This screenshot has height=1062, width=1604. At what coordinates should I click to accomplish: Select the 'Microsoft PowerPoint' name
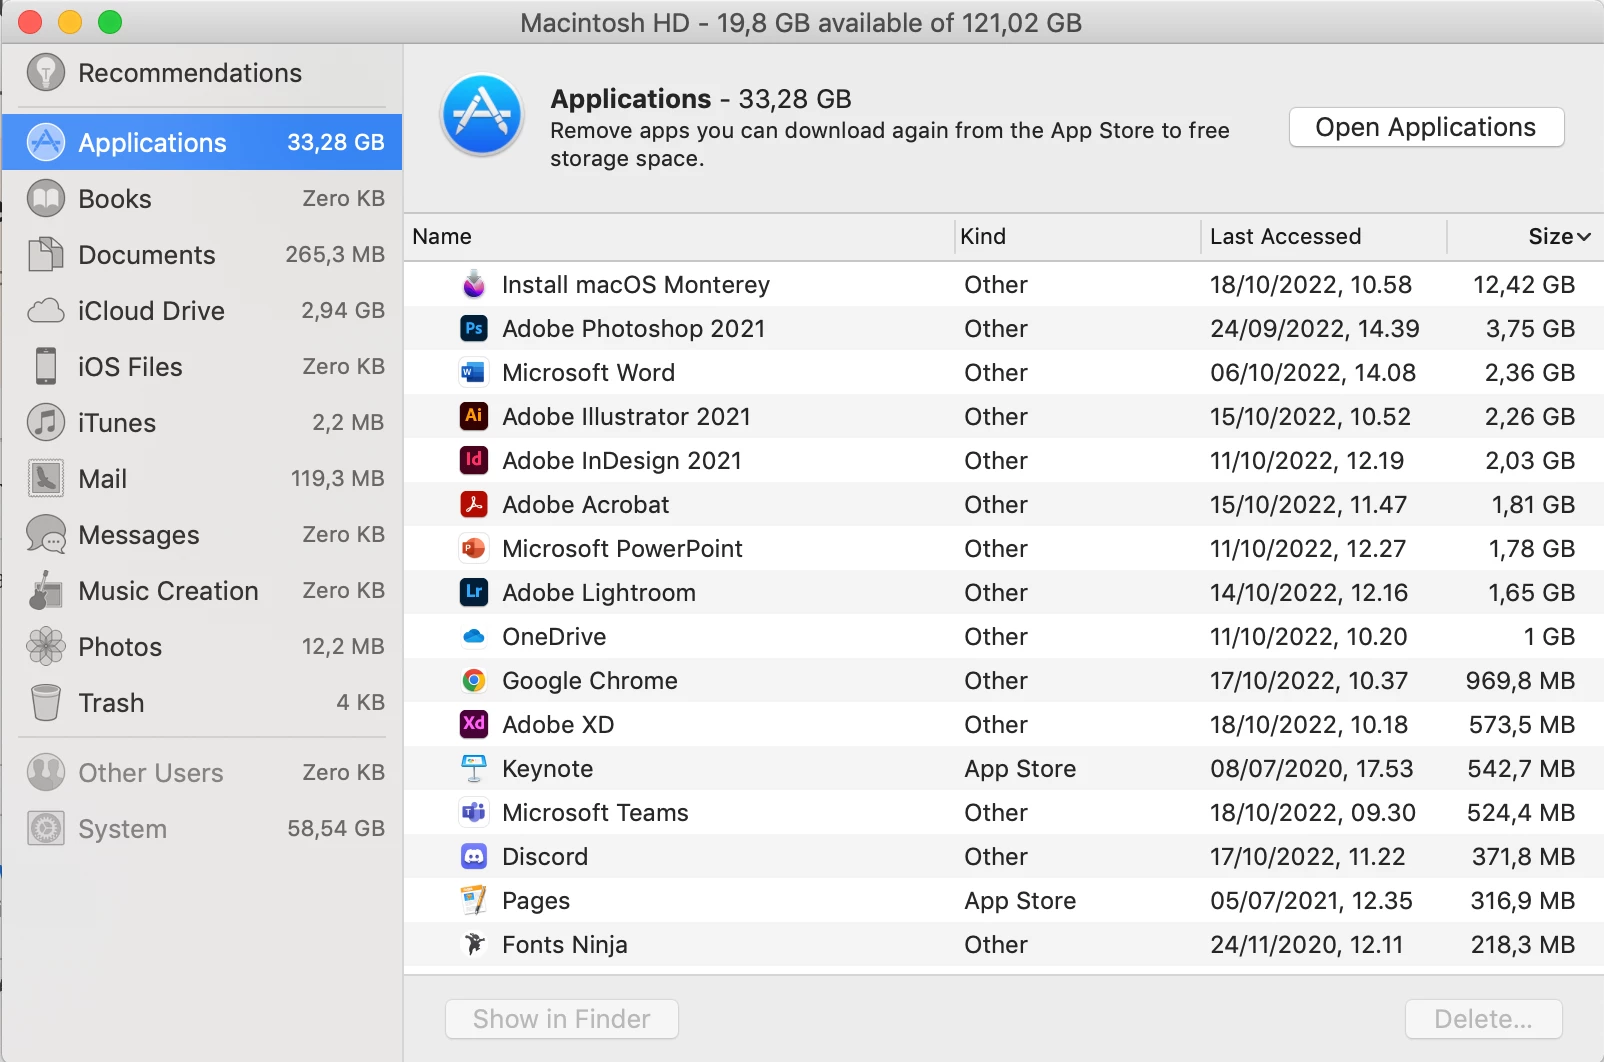click(622, 549)
